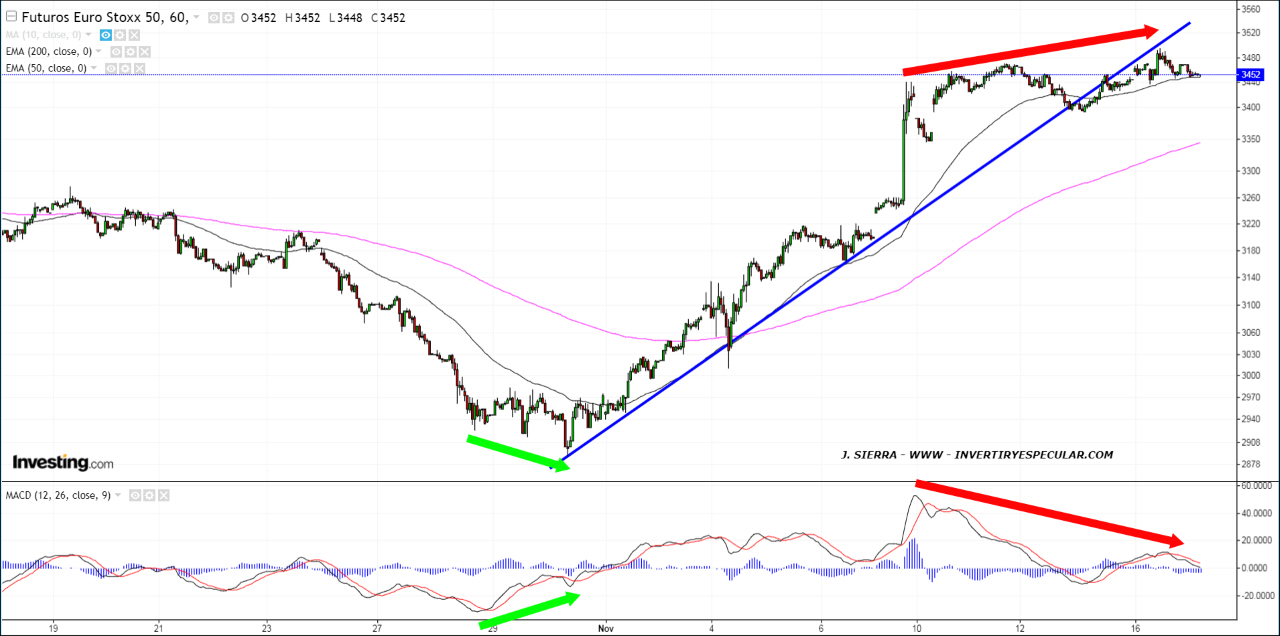Toggle visibility of MA (10, close, 0)
Image resolution: width=1280 pixels, height=636 pixels.
(x=105, y=34)
